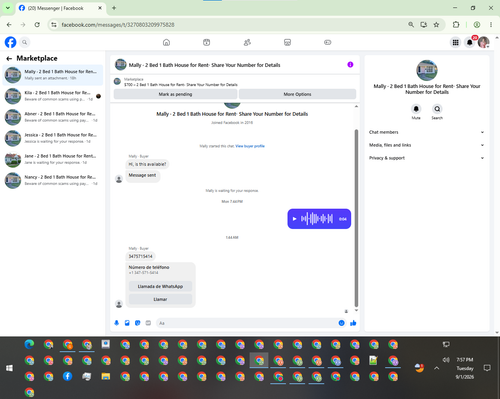Screen dimensions: 500x399
Task: Expand Privacy & support section
Action: click(426, 158)
